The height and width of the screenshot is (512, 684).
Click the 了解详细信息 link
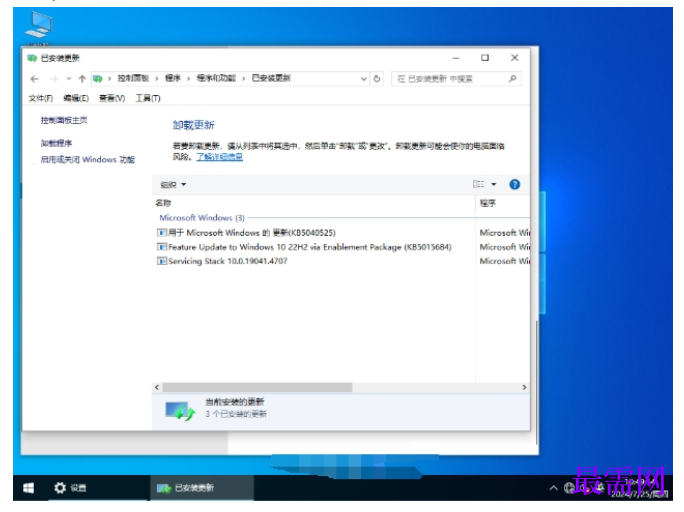click(219, 157)
